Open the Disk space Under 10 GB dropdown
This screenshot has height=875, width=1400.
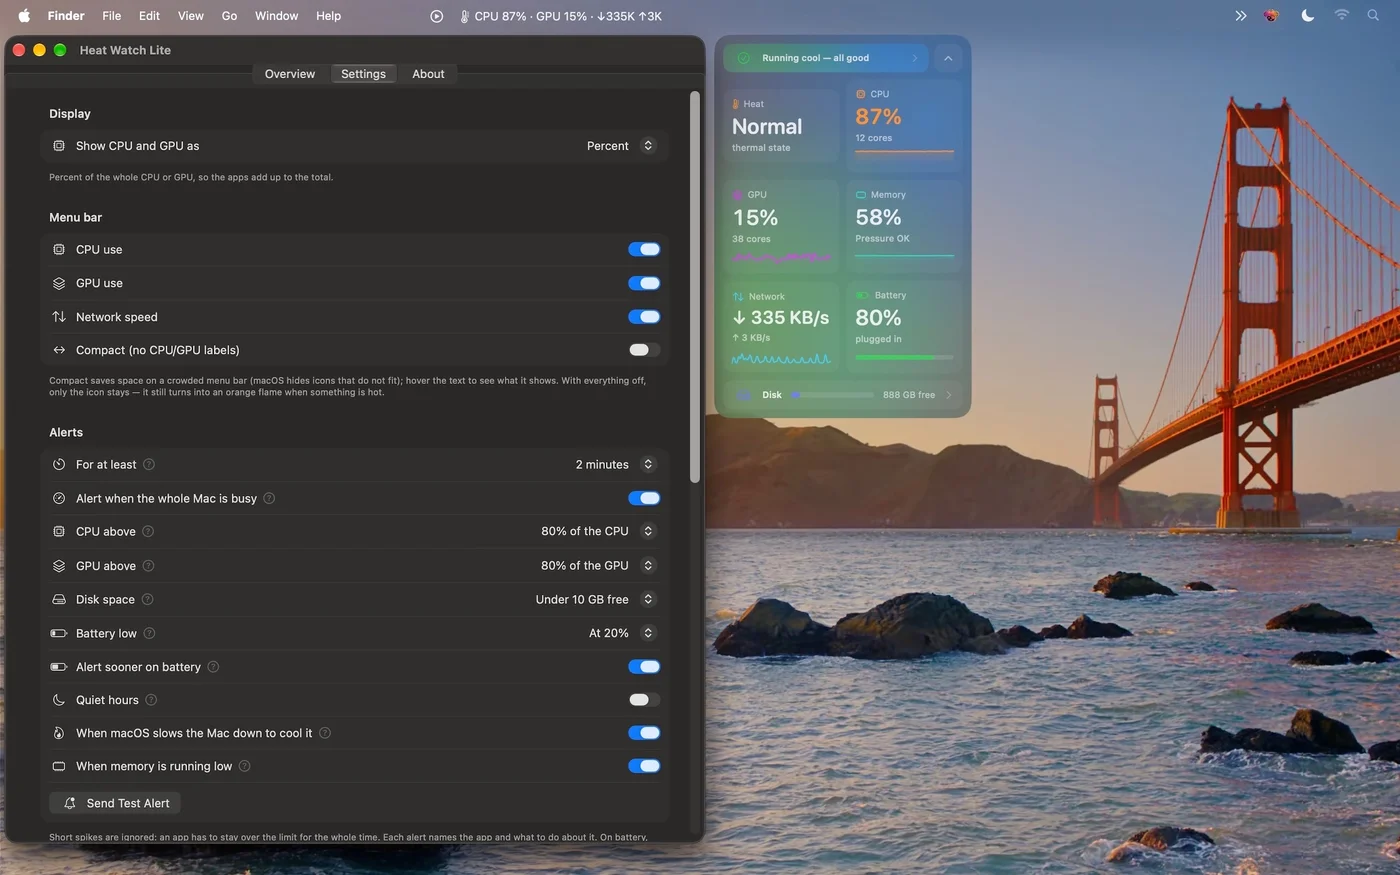click(596, 599)
